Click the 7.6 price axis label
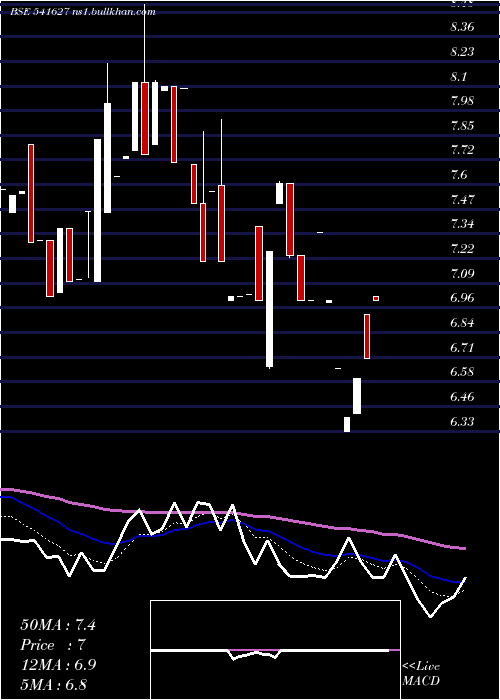The image size is (500, 700). coord(458,175)
